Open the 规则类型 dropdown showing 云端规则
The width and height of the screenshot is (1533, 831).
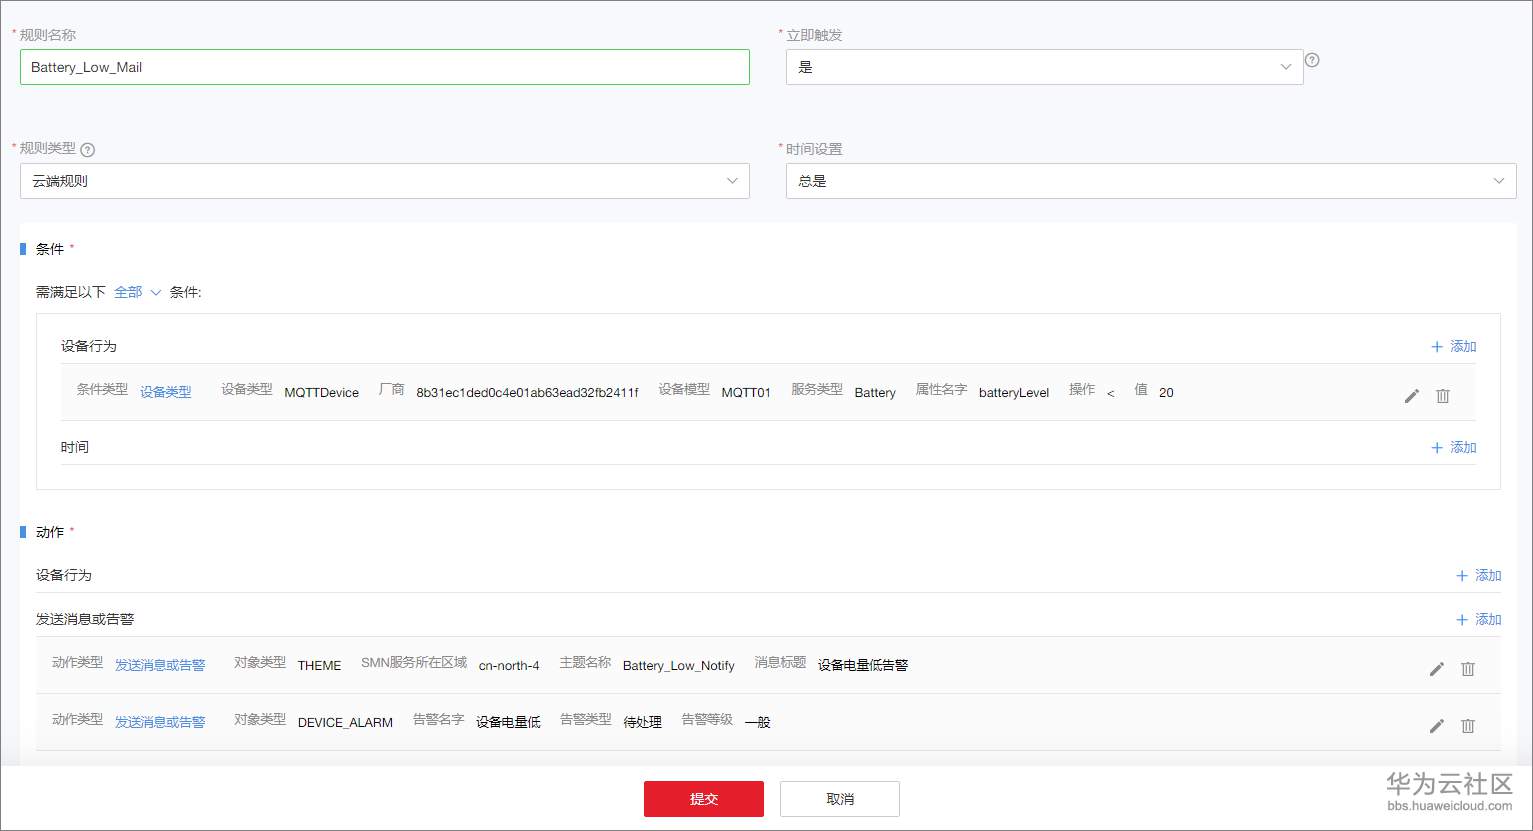point(385,181)
